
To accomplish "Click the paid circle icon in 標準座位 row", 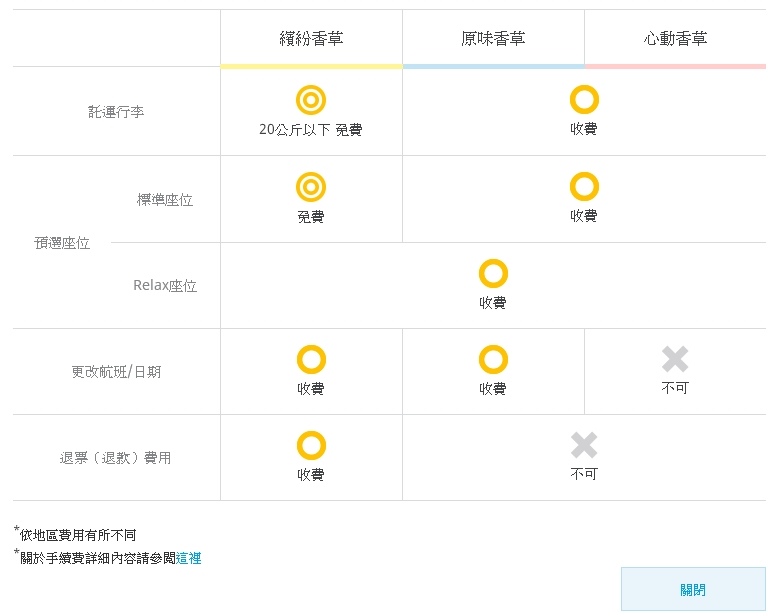I will coord(584,187).
